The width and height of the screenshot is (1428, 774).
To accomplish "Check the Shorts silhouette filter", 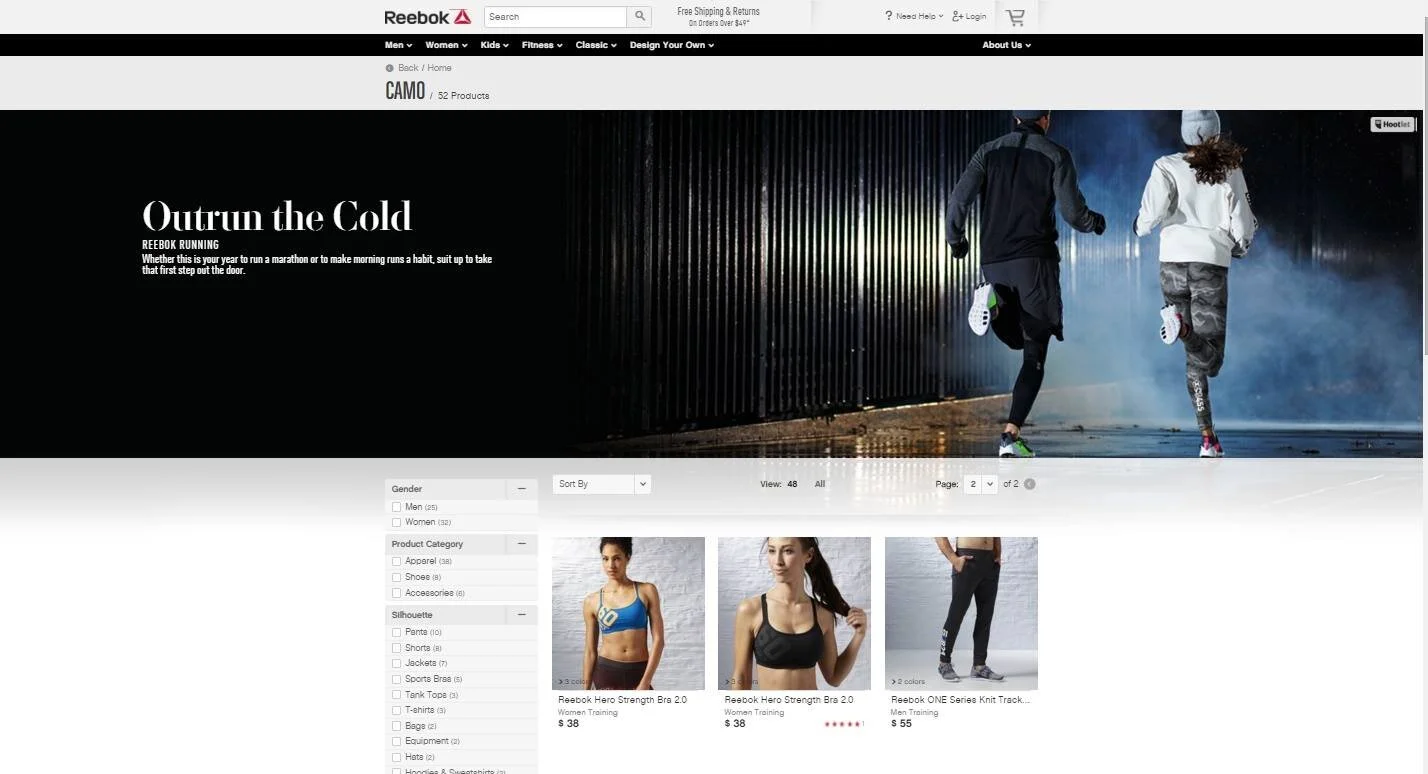I will click(x=397, y=648).
